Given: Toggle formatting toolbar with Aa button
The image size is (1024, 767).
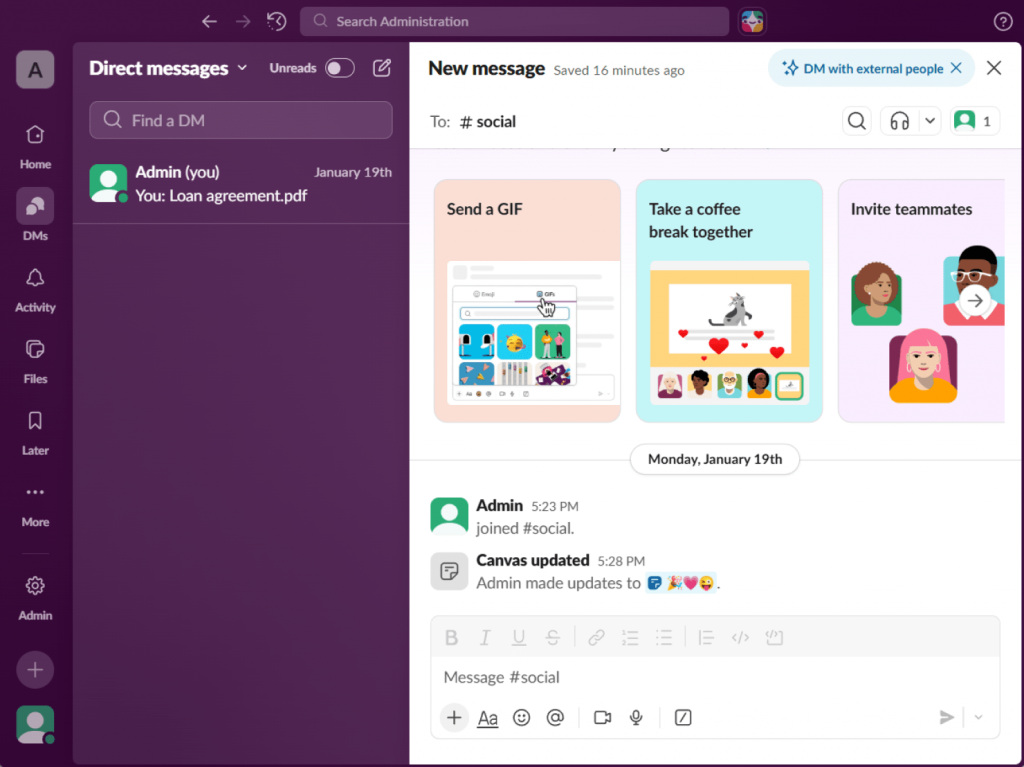Looking at the screenshot, I should (x=488, y=717).
